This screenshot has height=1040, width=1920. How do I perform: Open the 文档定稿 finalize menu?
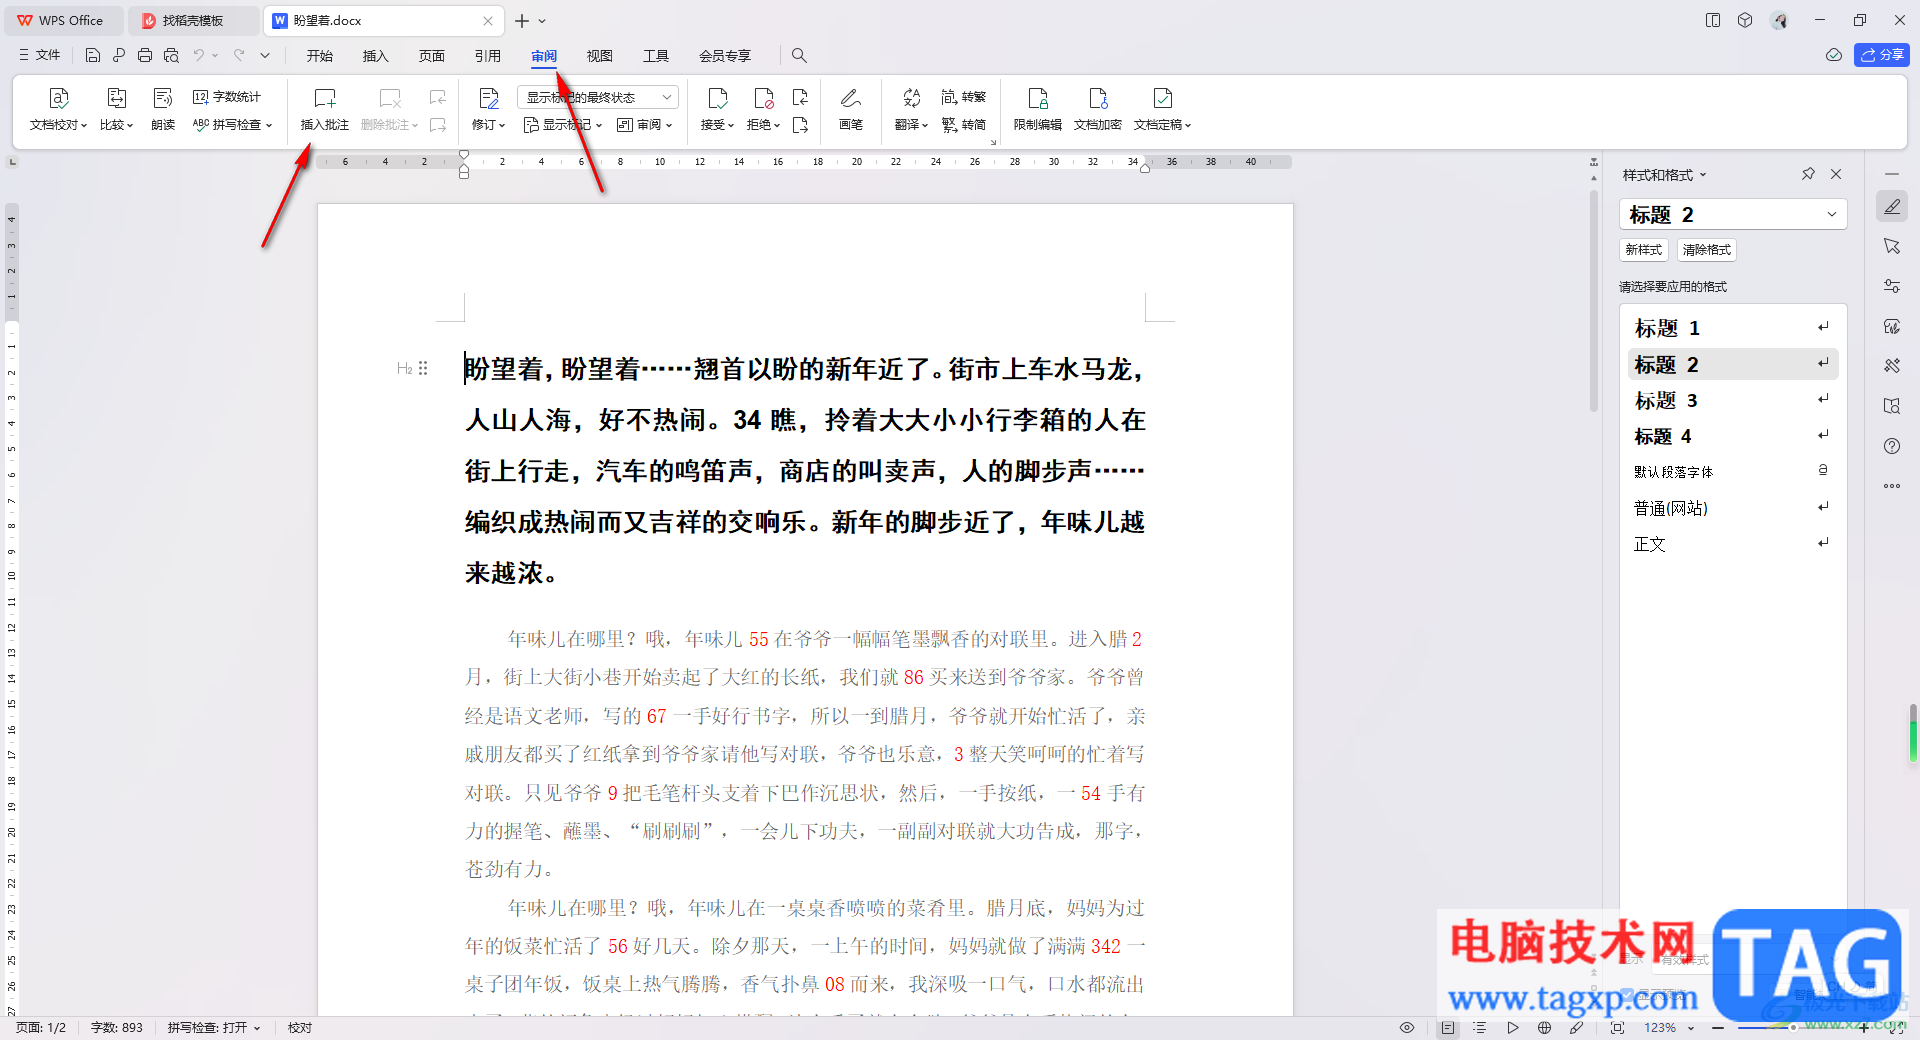1162,110
